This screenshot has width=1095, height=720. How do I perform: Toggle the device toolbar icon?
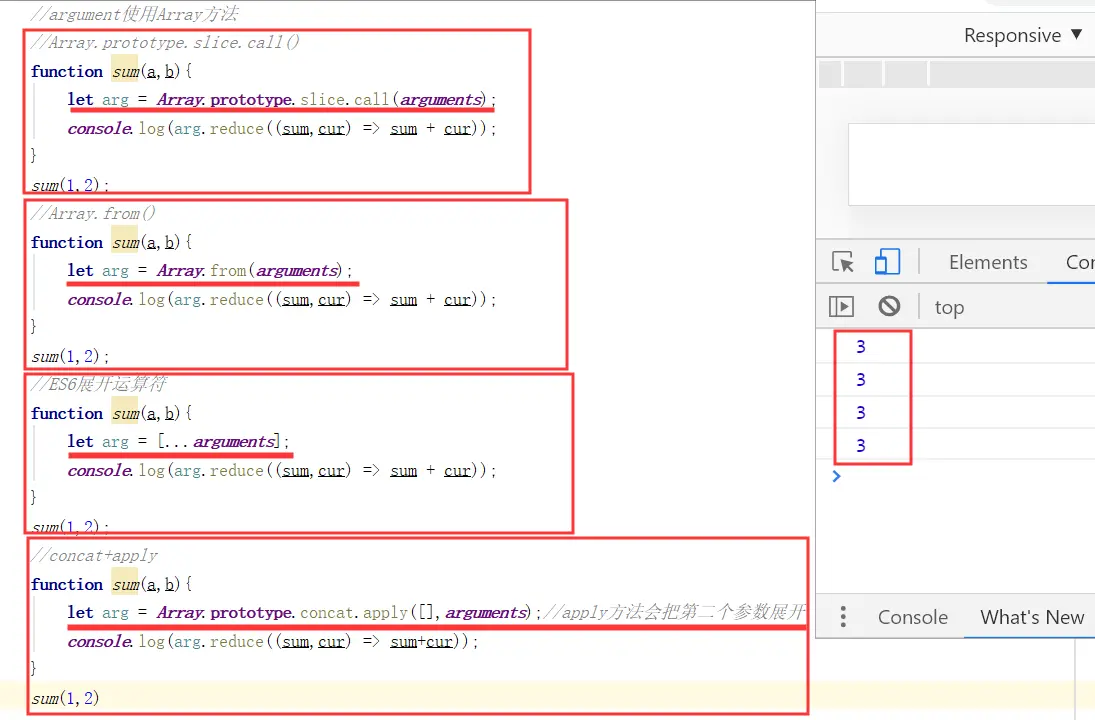(x=887, y=262)
